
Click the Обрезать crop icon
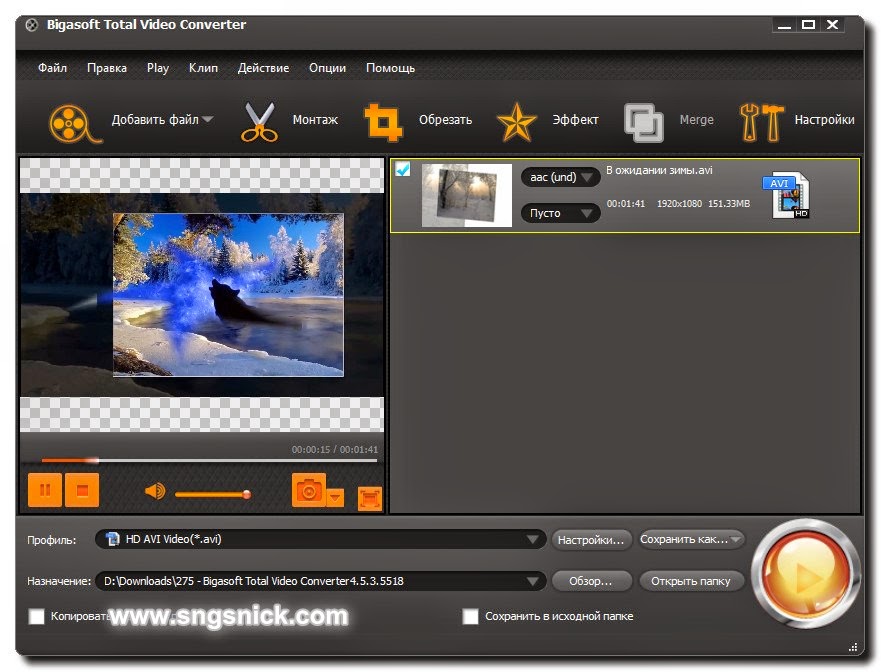click(384, 121)
